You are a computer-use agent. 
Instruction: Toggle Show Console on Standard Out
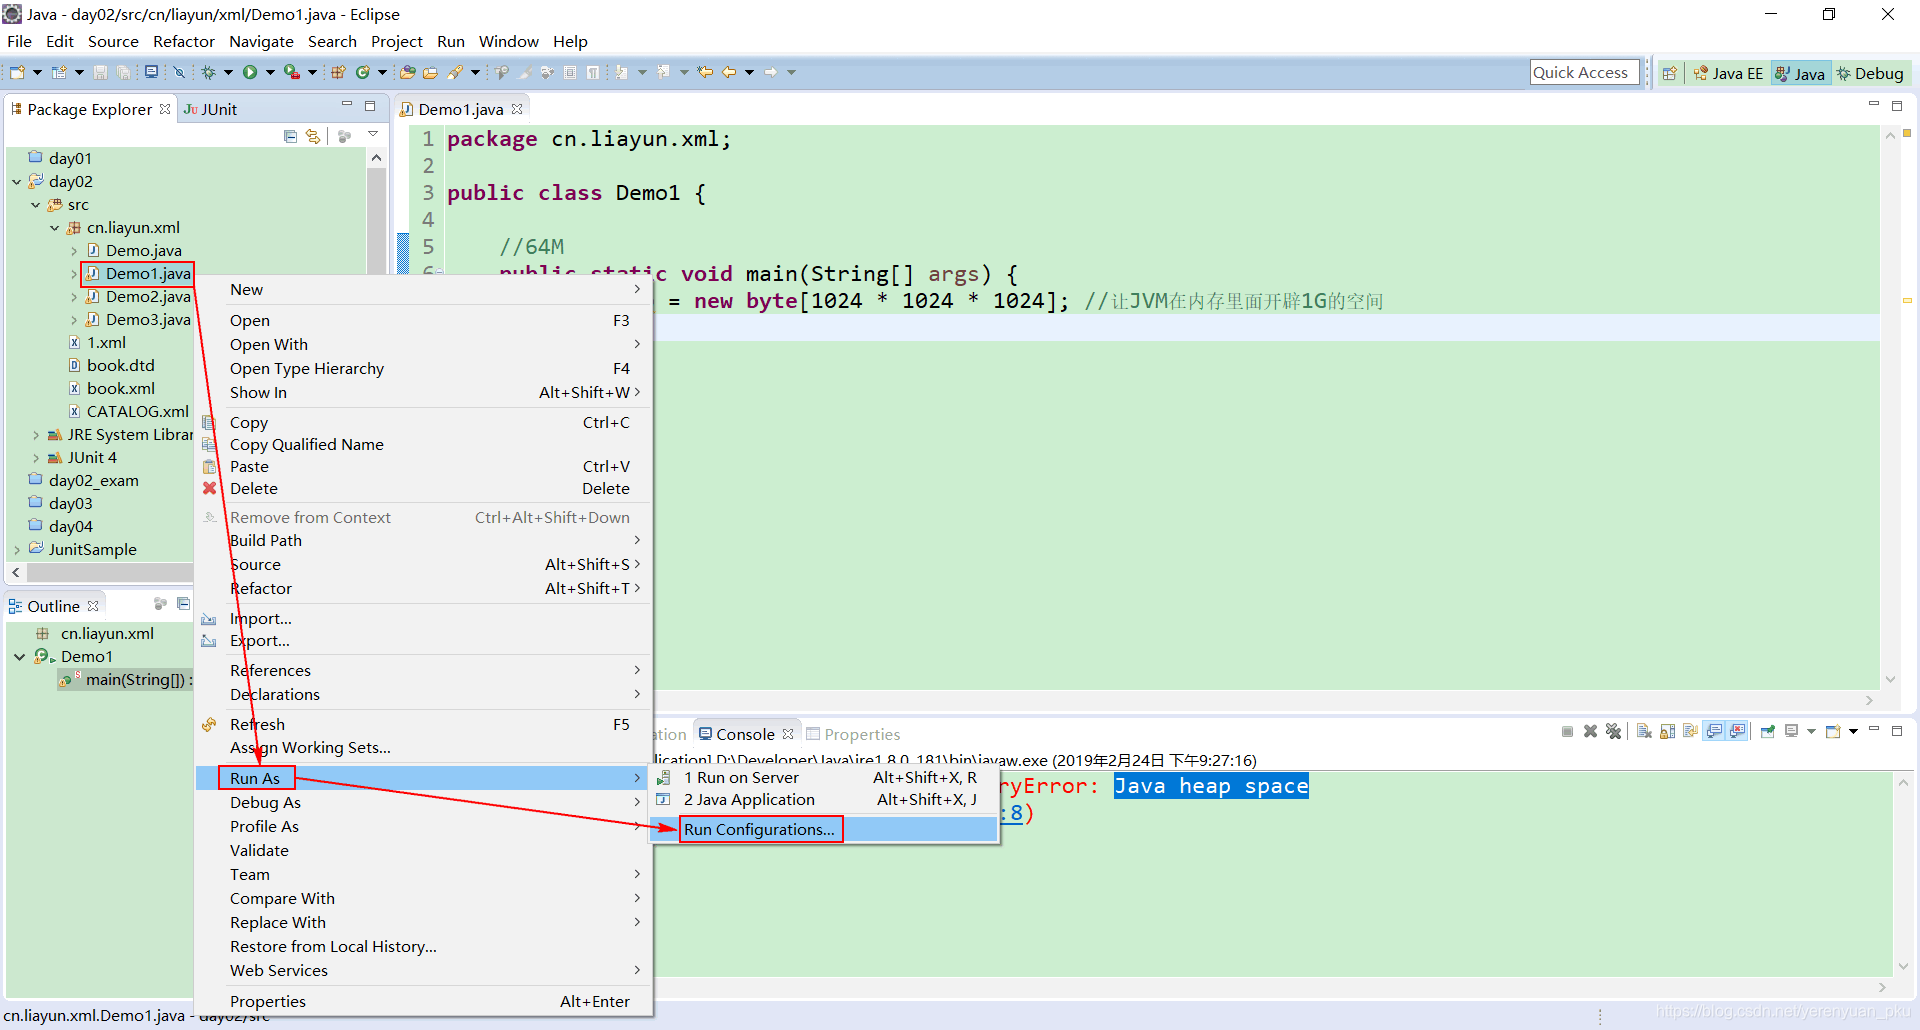(1714, 732)
